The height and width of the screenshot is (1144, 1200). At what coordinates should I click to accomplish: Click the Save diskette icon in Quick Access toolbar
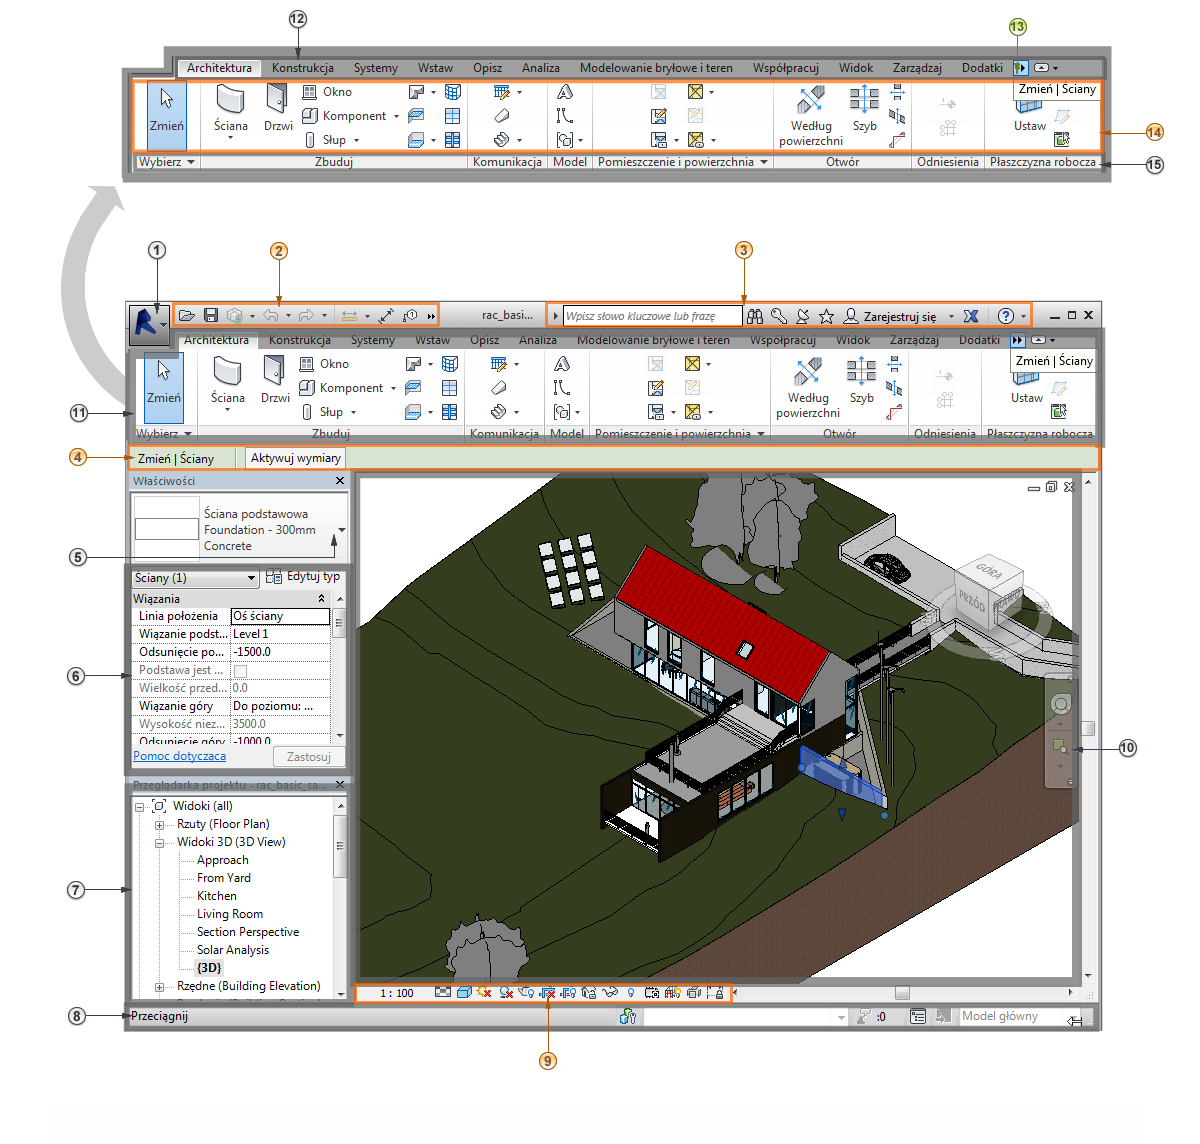pyautogui.click(x=210, y=315)
